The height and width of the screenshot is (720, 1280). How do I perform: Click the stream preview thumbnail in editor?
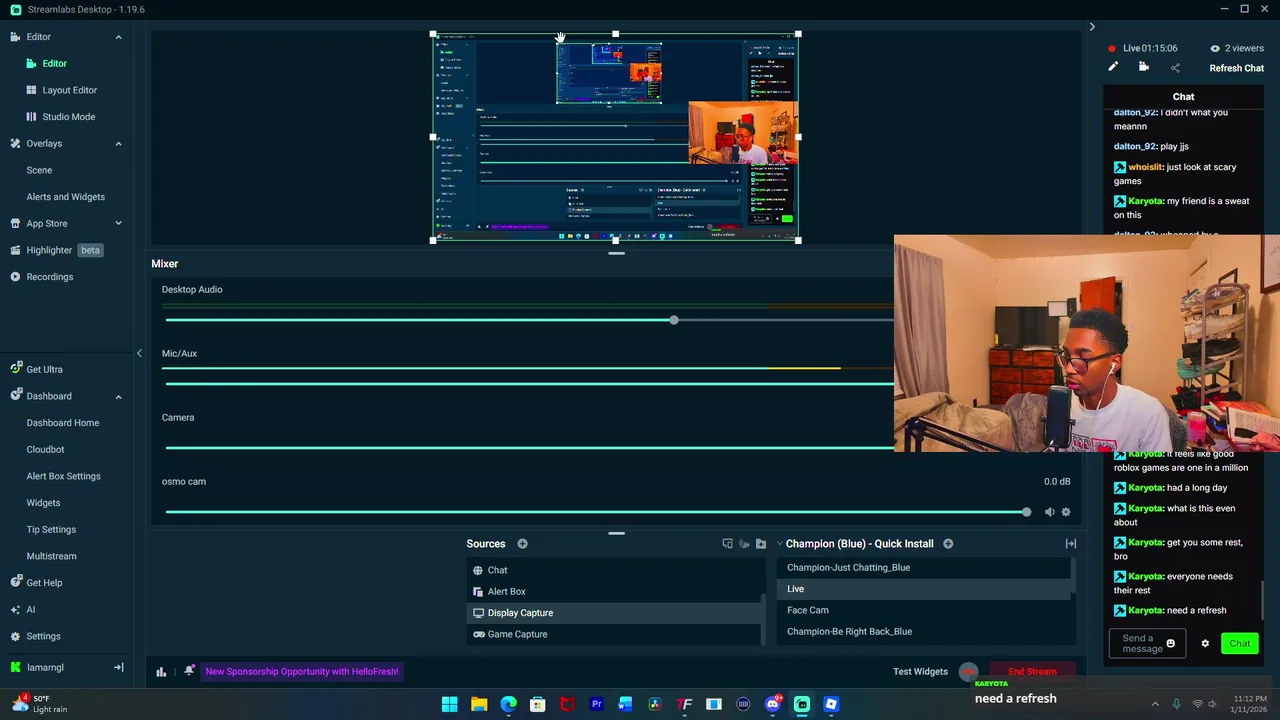click(615, 137)
